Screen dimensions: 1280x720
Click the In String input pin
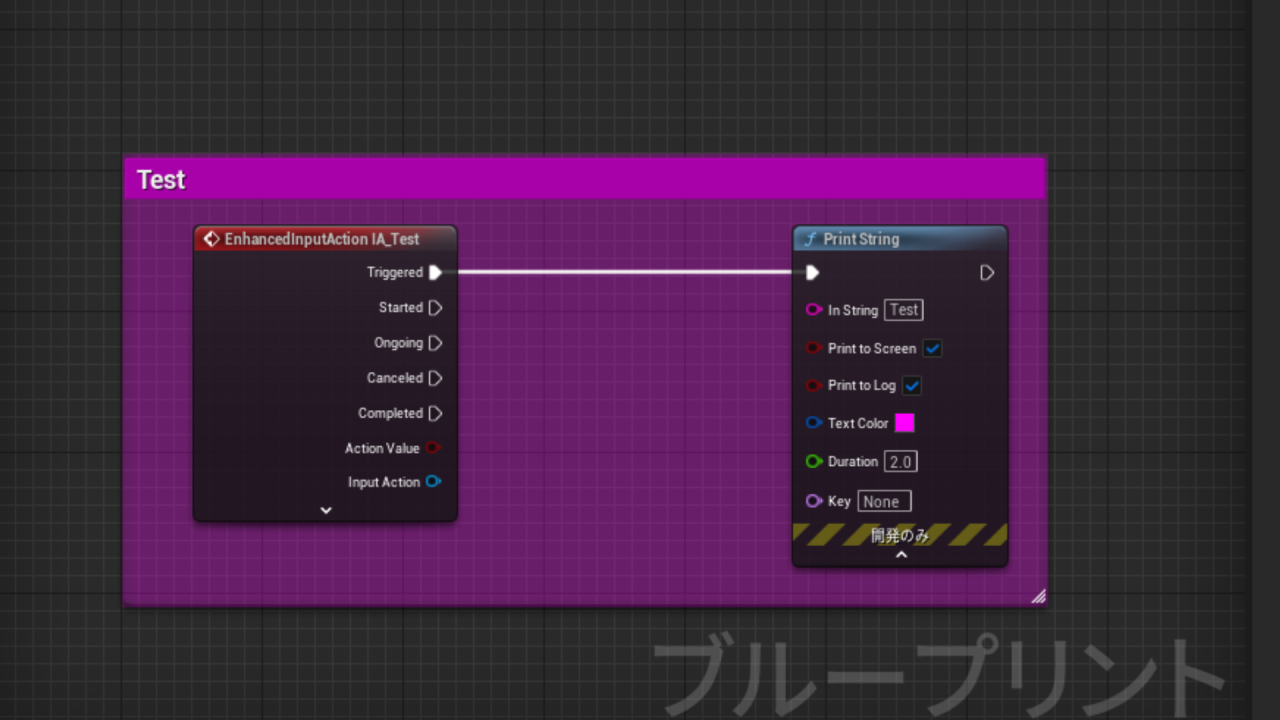click(814, 310)
